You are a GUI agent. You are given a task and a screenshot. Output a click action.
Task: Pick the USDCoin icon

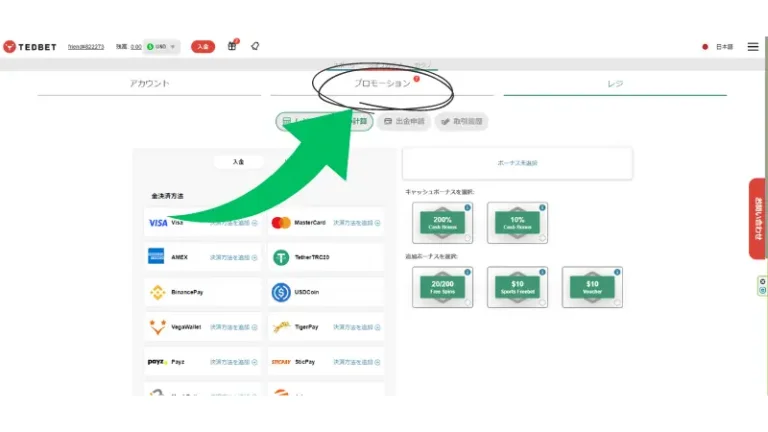[281, 292]
